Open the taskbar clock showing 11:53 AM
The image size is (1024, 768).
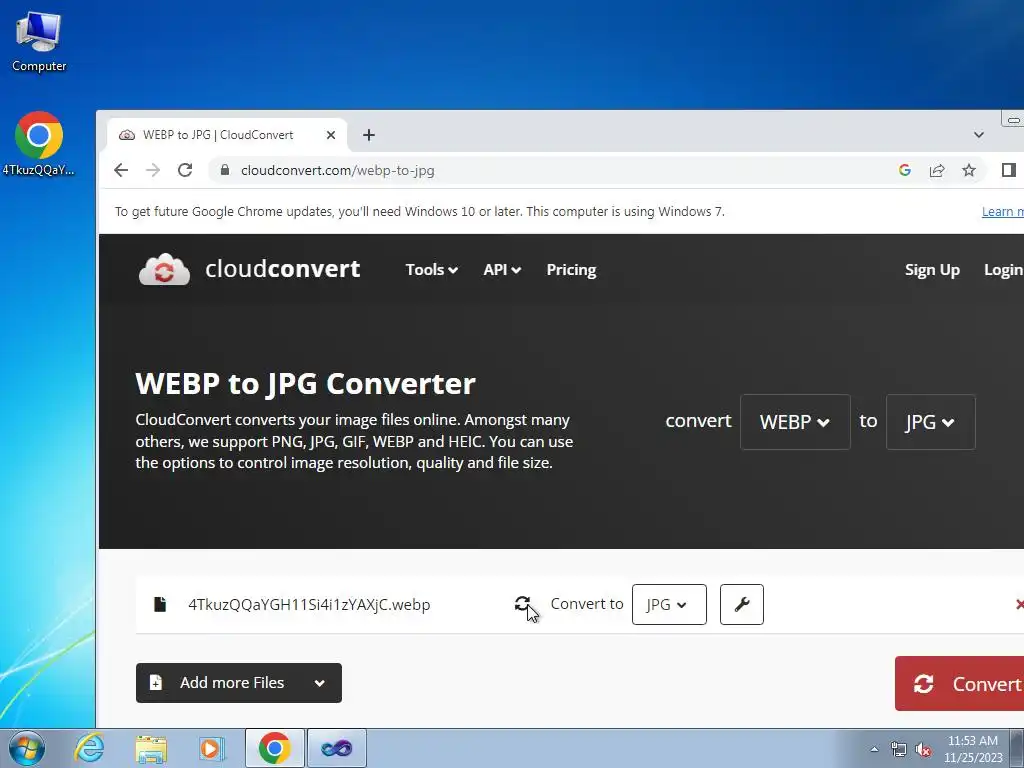coord(972,749)
